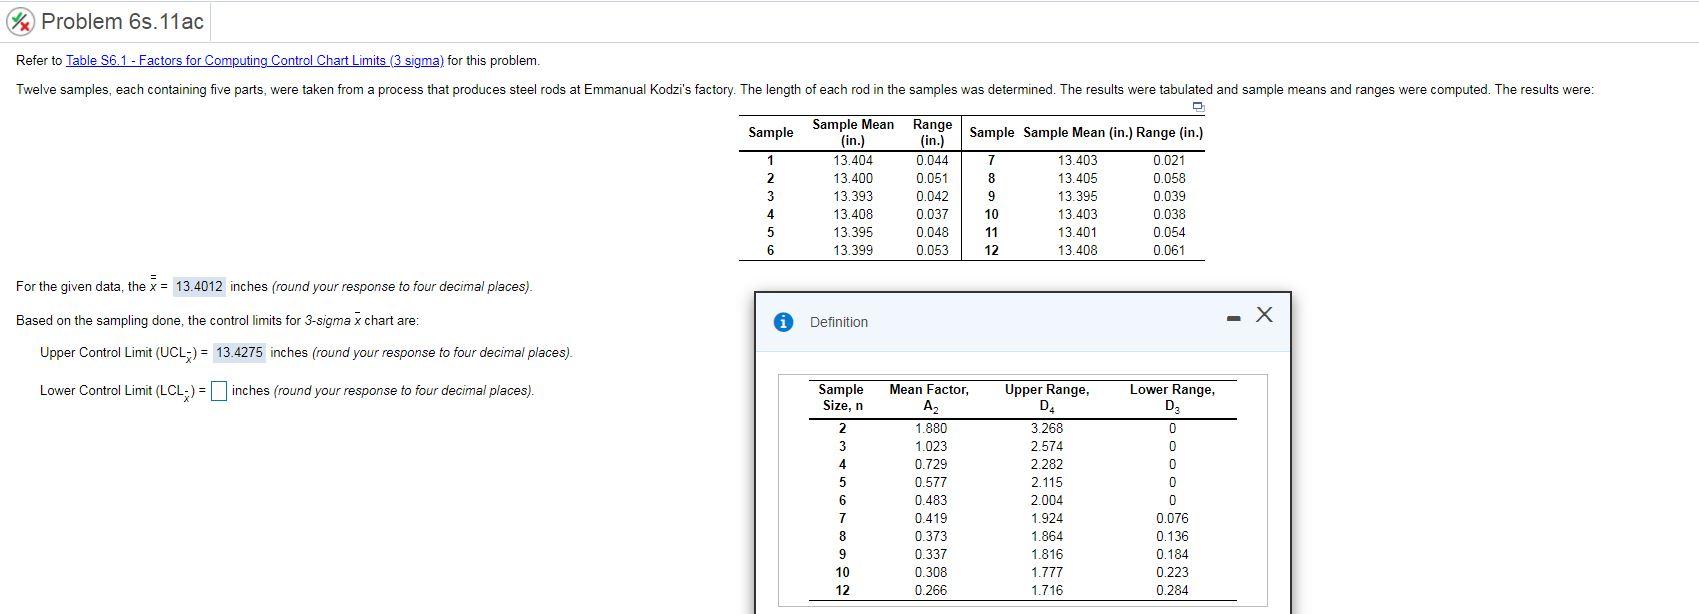Click the Lower Control Limit input box

coord(219,391)
